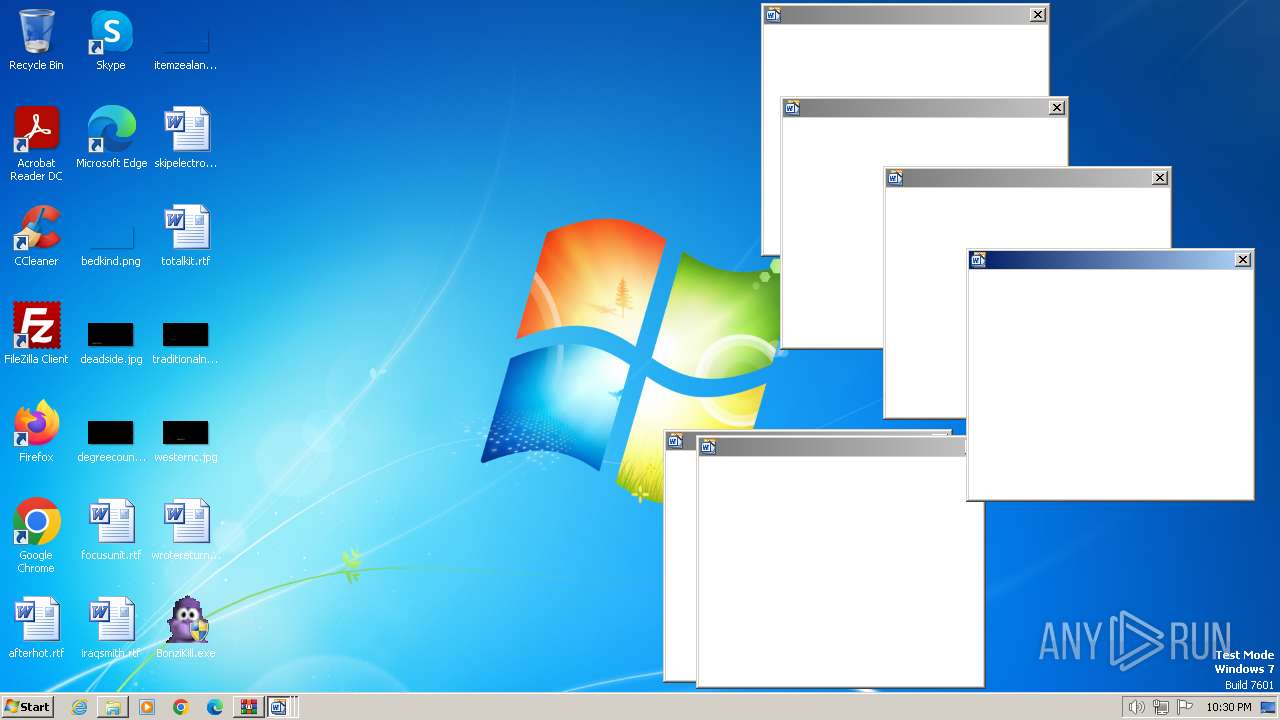This screenshot has height=720, width=1280.
Task: Open the FileZilla Client shortcut
Action: (x=36, y=333)
